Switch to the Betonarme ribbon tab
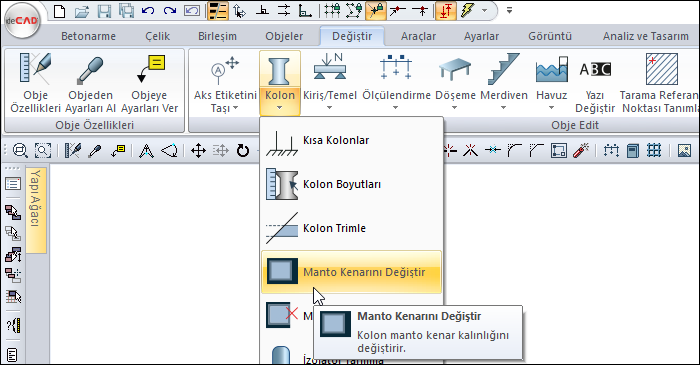Image resolution: width=700 pixels, height=365 pixels. 88,36
